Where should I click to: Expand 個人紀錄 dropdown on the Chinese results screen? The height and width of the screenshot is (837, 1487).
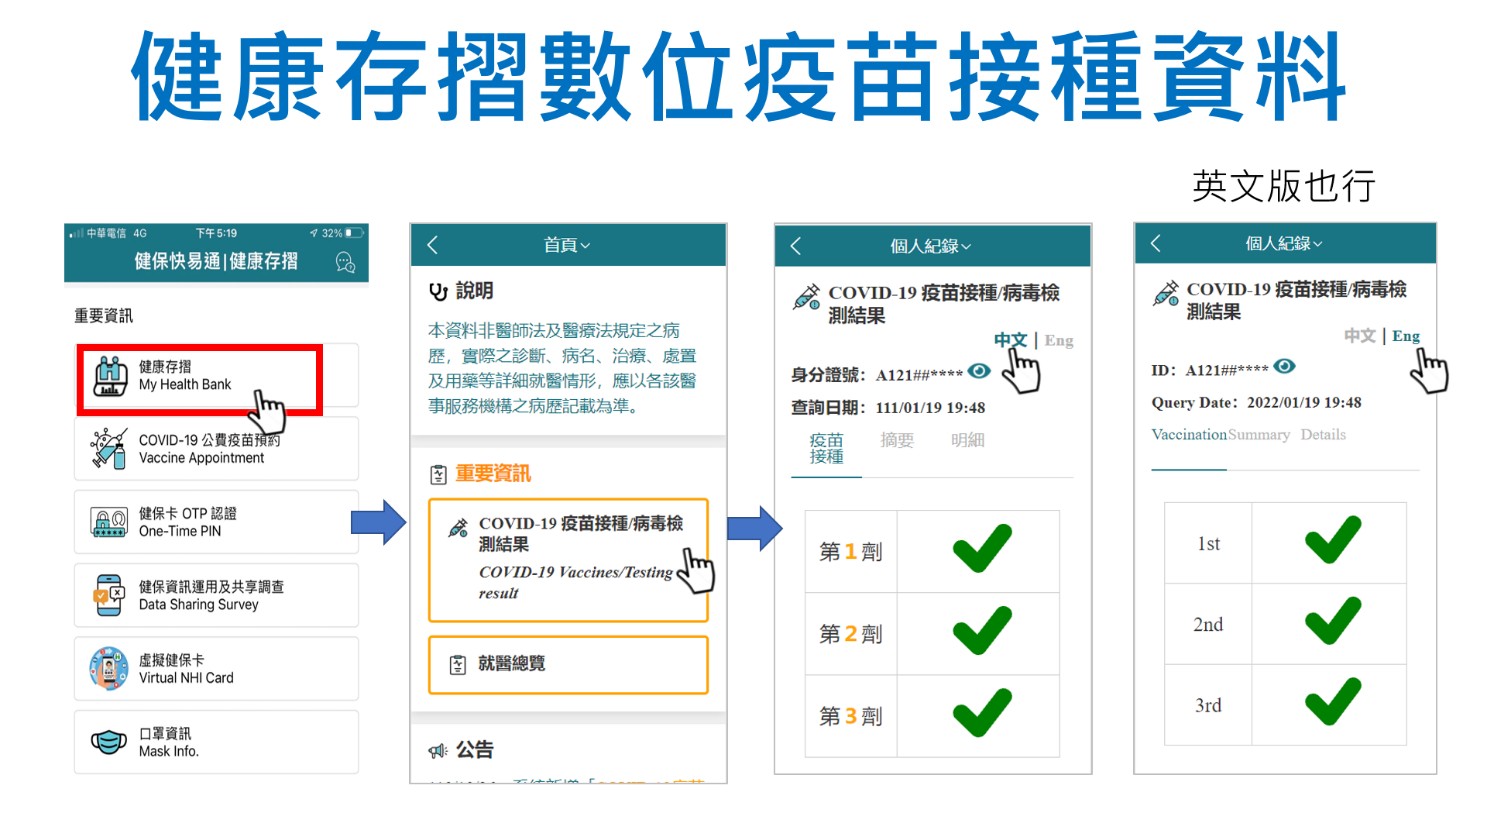point(931,246)
